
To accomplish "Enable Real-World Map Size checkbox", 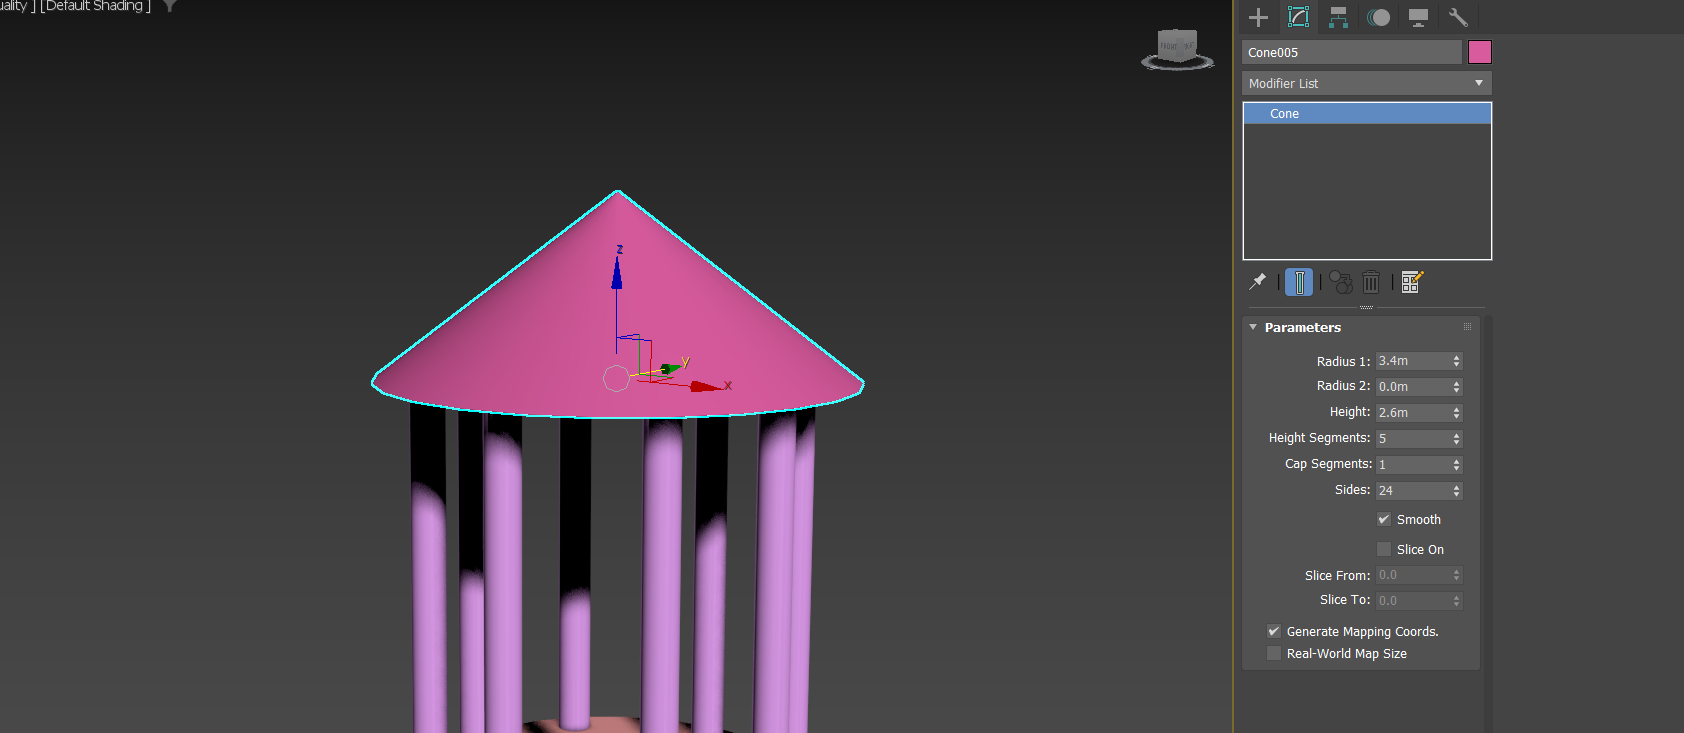I will tap(1274, 653).
